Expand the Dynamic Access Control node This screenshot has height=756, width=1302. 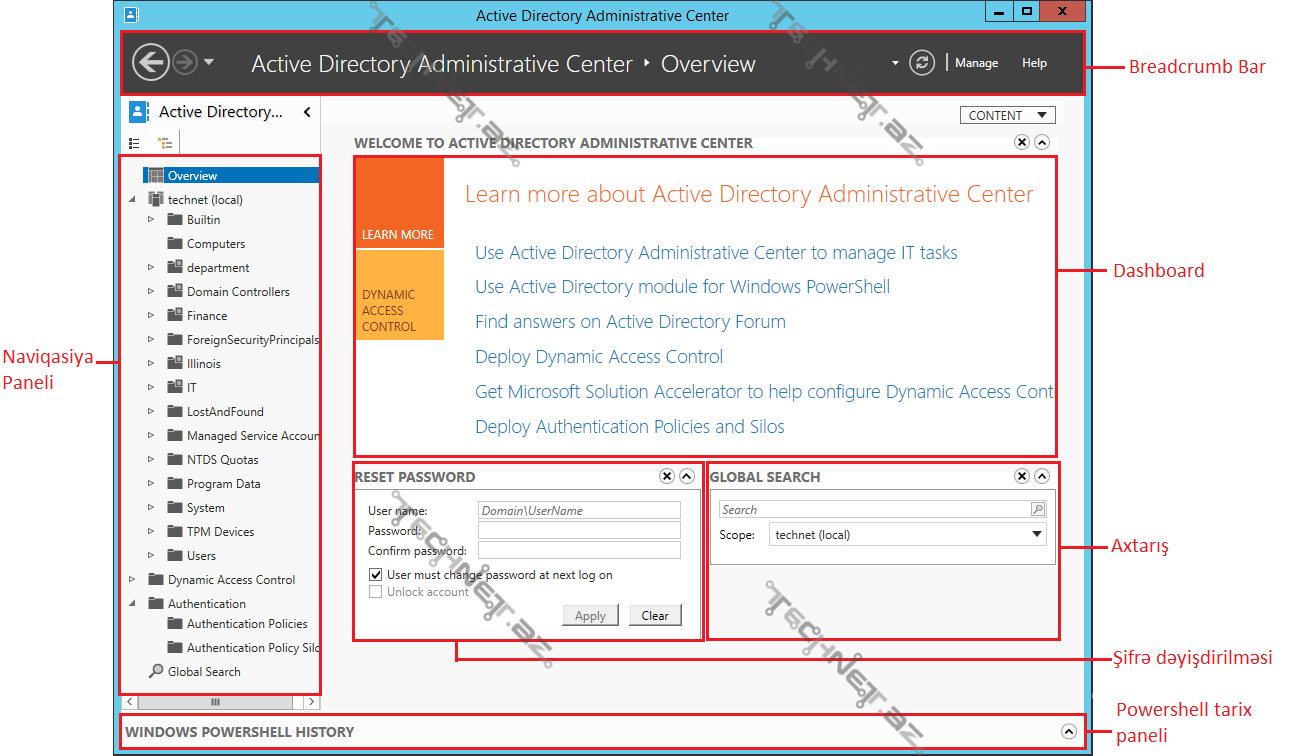pyautogui.click(x=132, y=579)
